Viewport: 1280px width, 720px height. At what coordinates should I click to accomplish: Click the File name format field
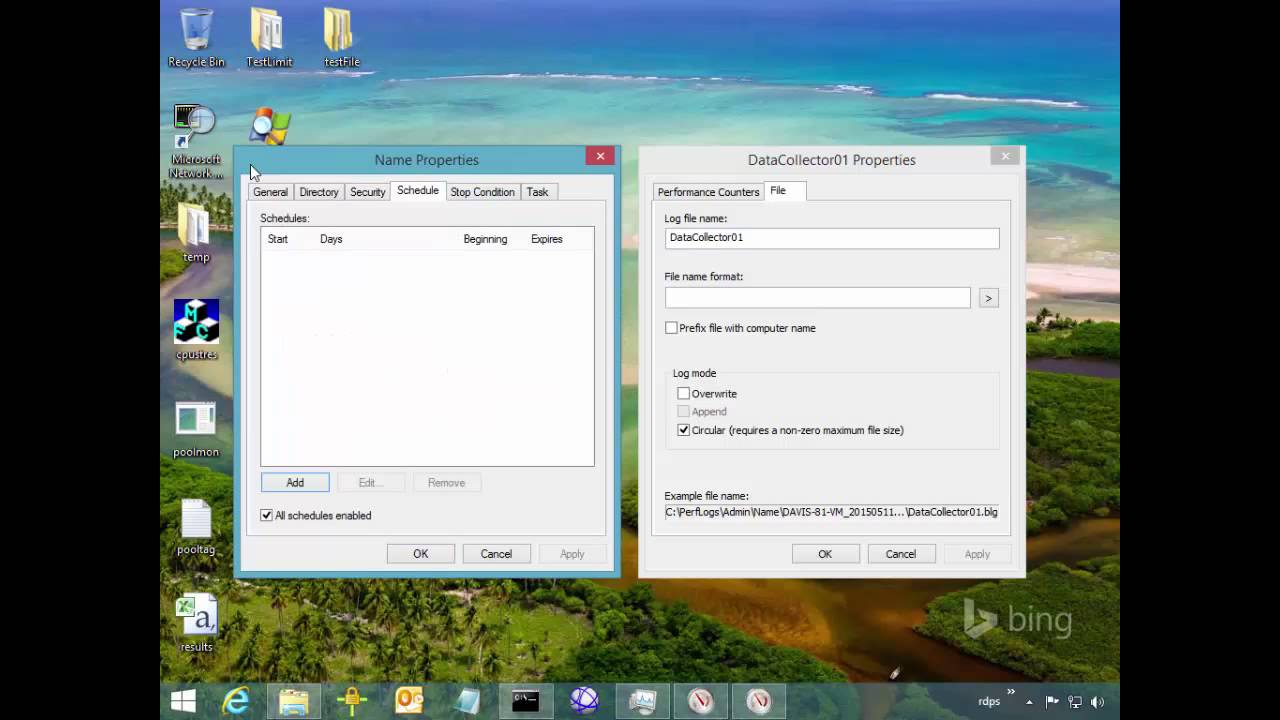(x=818, y=297)
